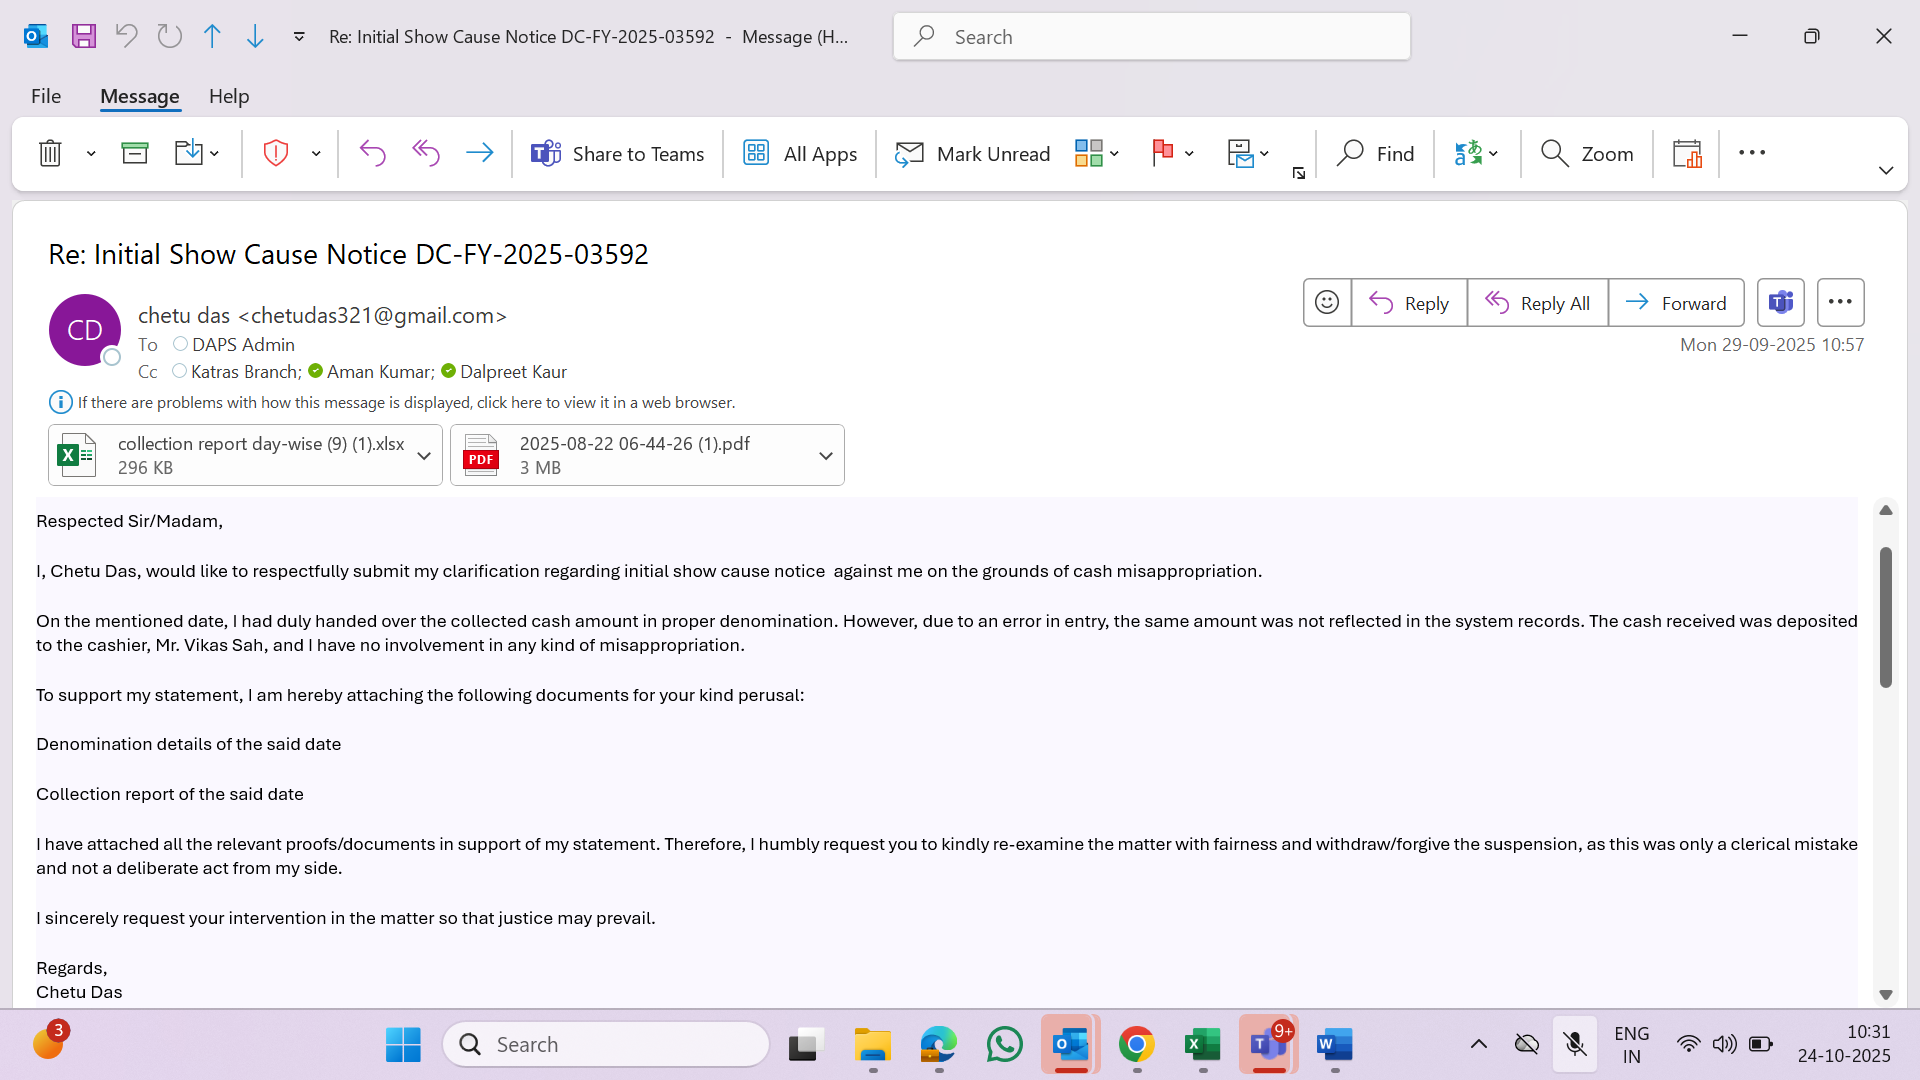The height and width of the screenshot is (1080, 1920).
Task: Switch to the Help tab
Action: [x=229, y=97]
